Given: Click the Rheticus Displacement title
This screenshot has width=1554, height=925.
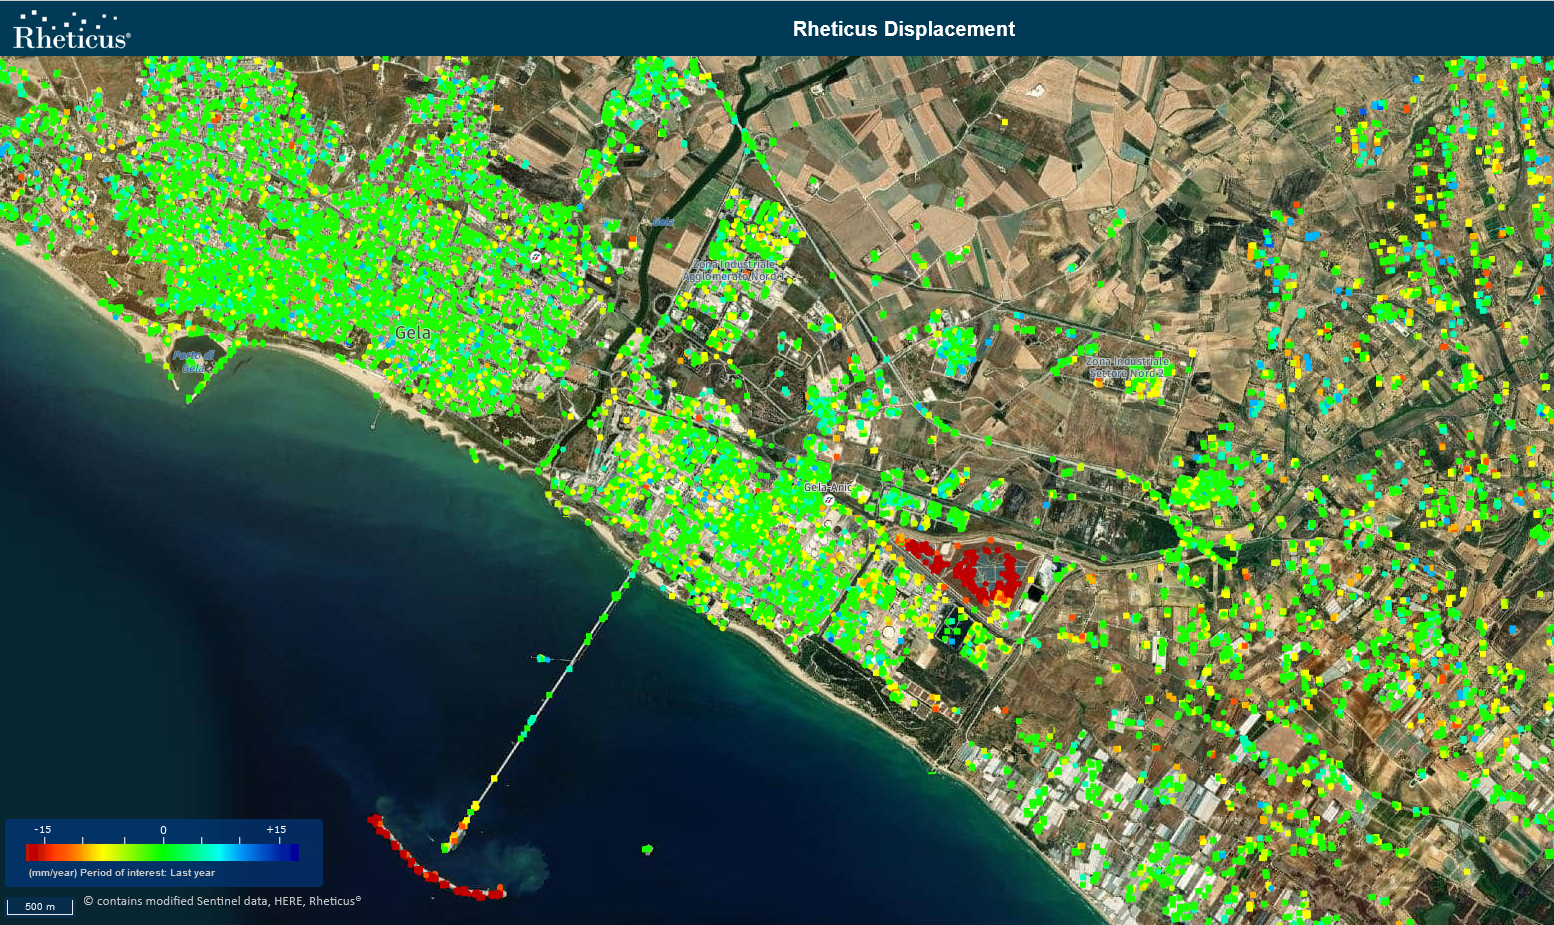Looking at the screenshot, I should [903, 29].
